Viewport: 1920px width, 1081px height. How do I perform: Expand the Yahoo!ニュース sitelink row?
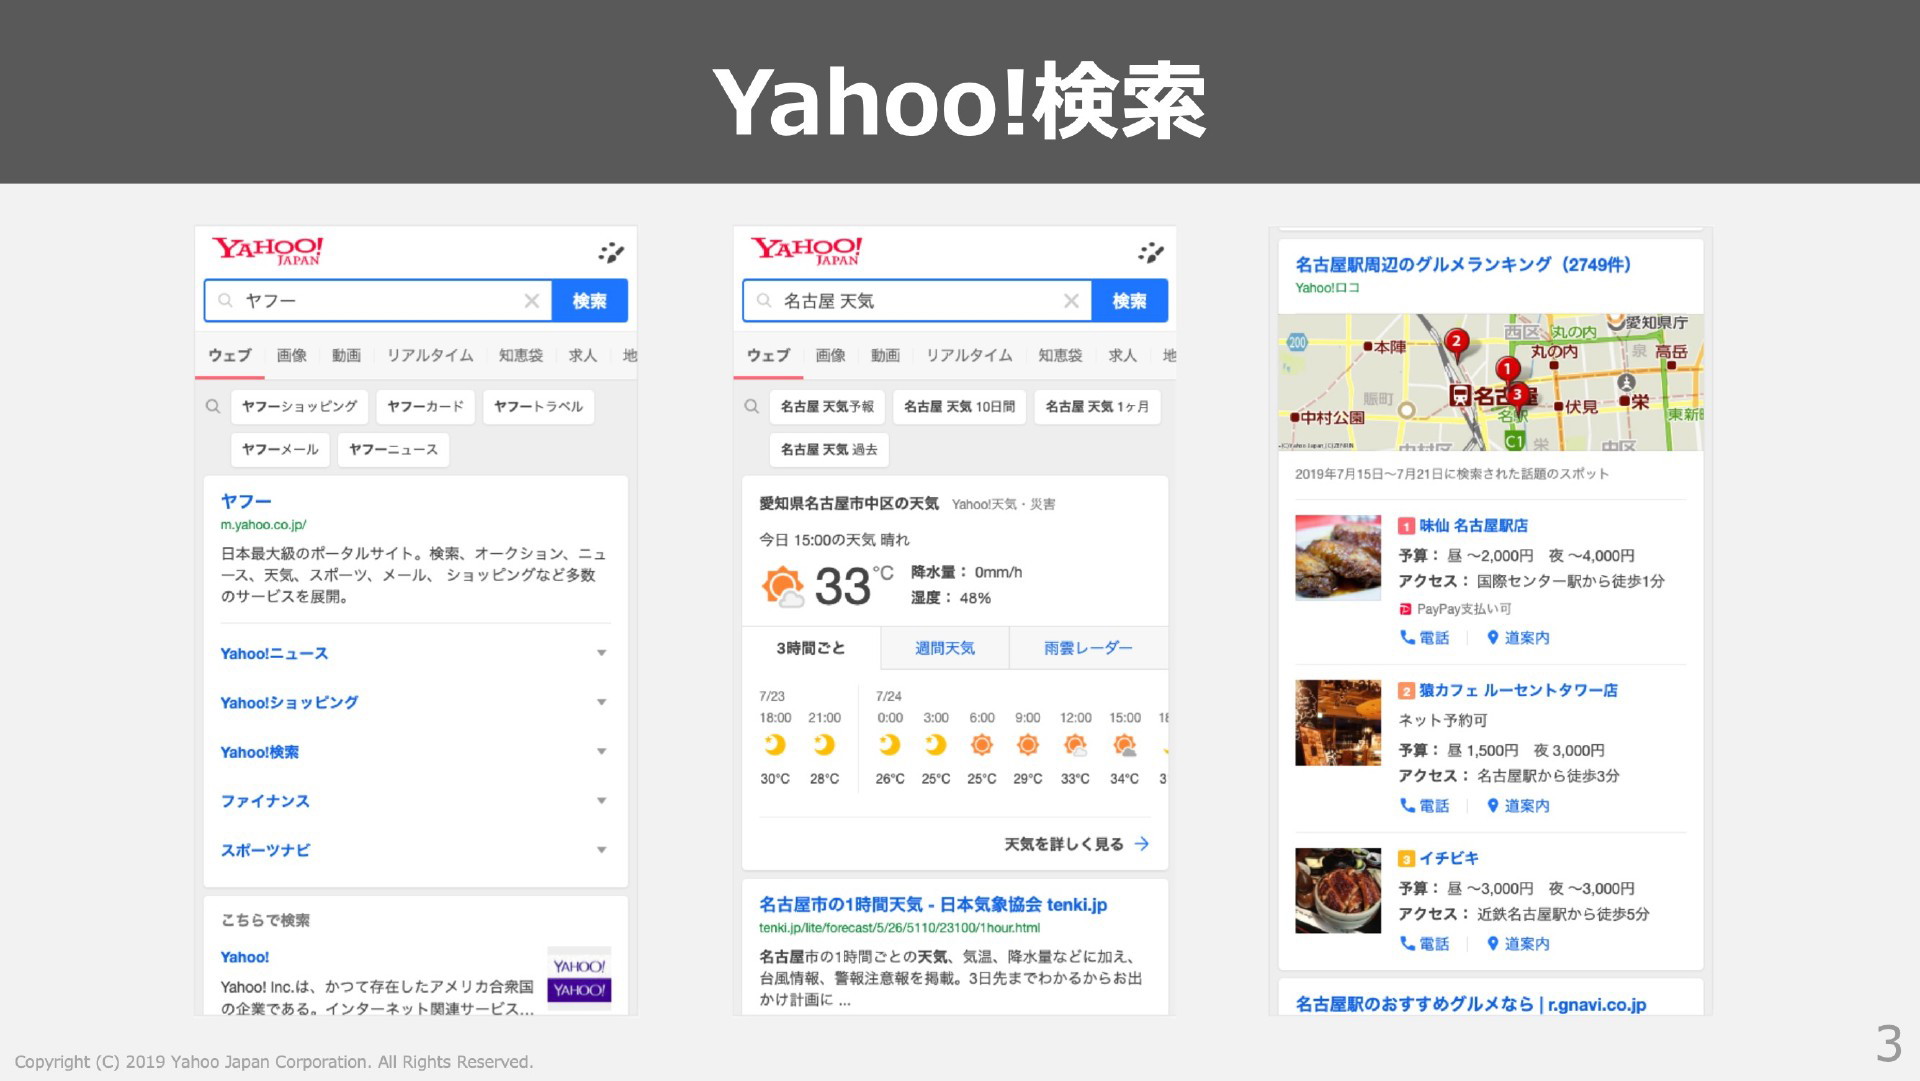click(x=415, y=653)
